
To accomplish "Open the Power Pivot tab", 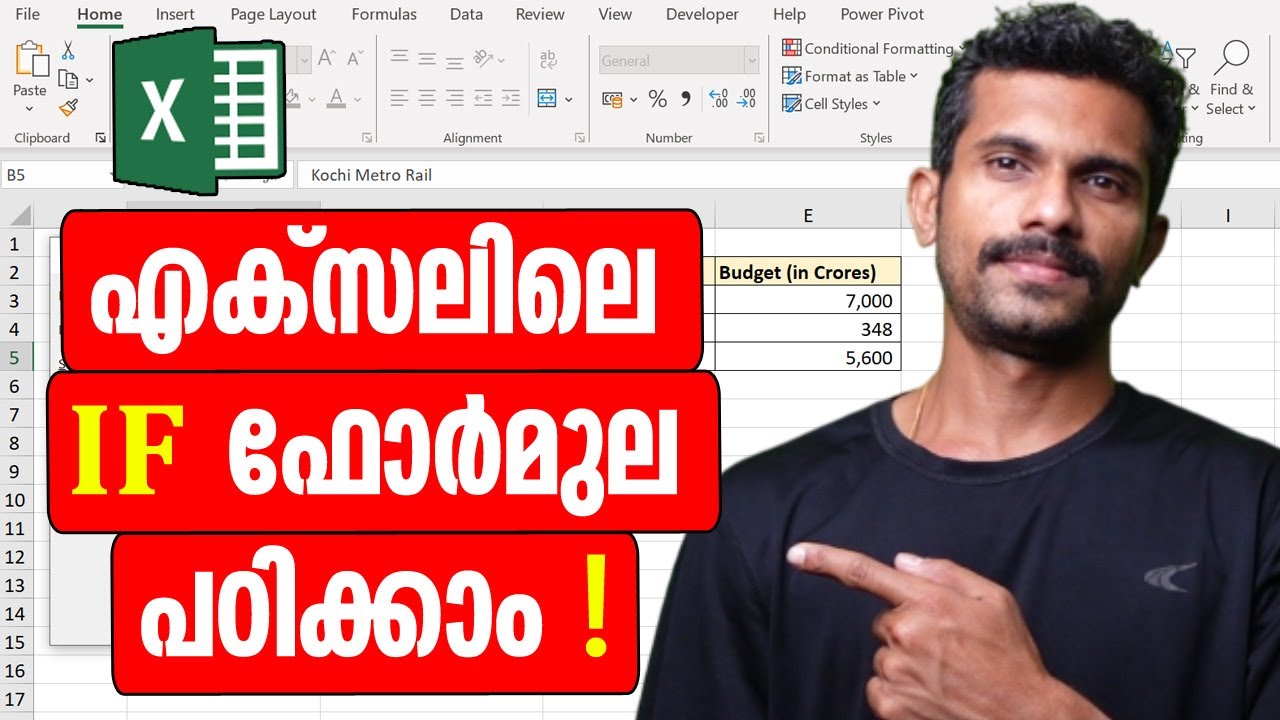I will pos(882,14).
